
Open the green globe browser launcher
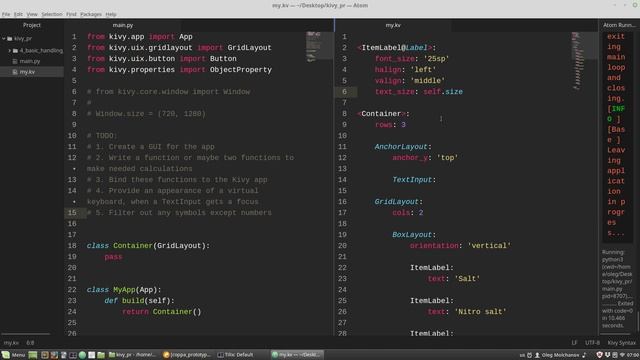pyautogui.click(x=82, y=355)
